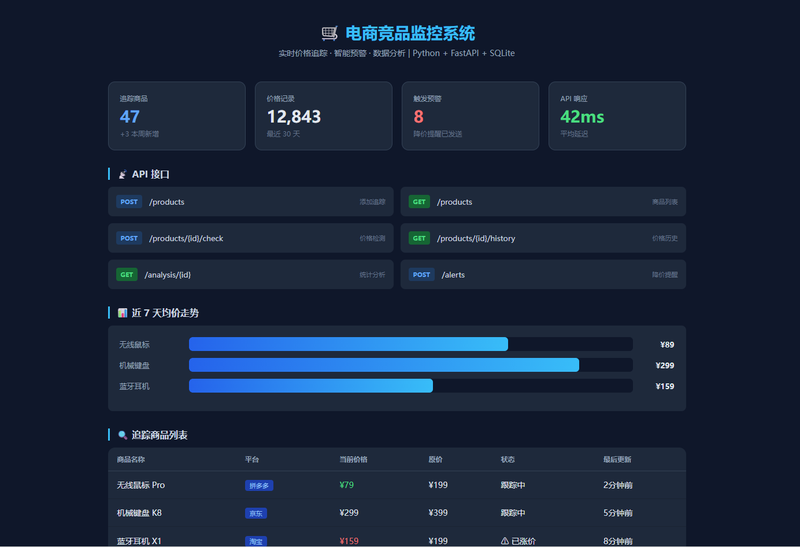
Task: Click the 平均延迟 note under 42ms
Action: point(574,134)
